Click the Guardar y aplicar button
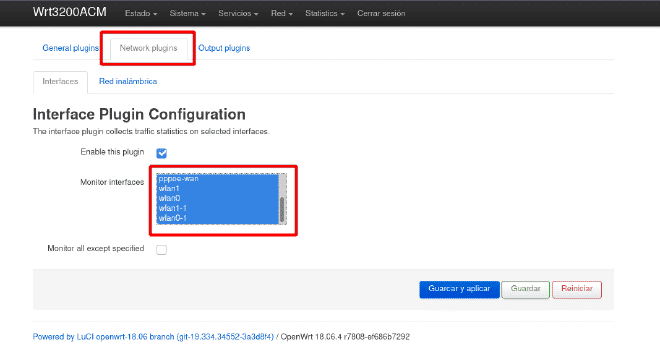 coord(459,289)
